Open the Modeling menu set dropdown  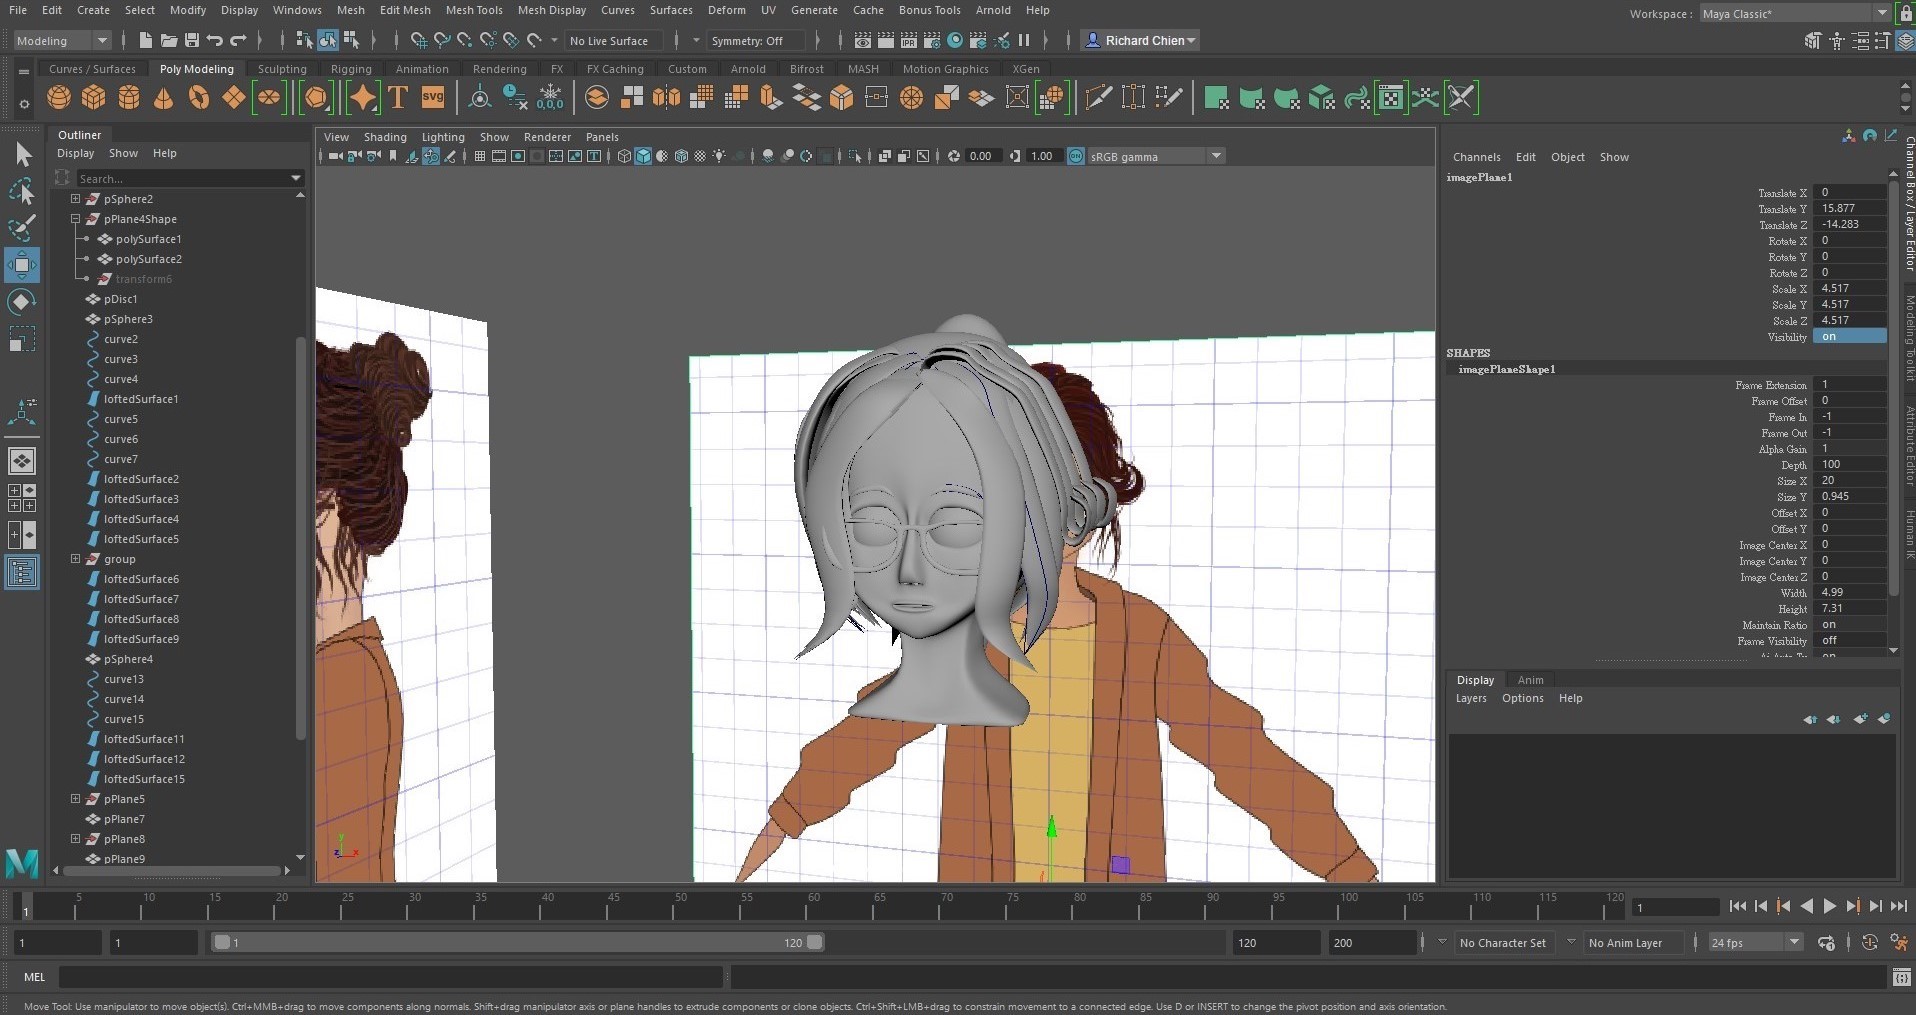[x=61, y=41]
